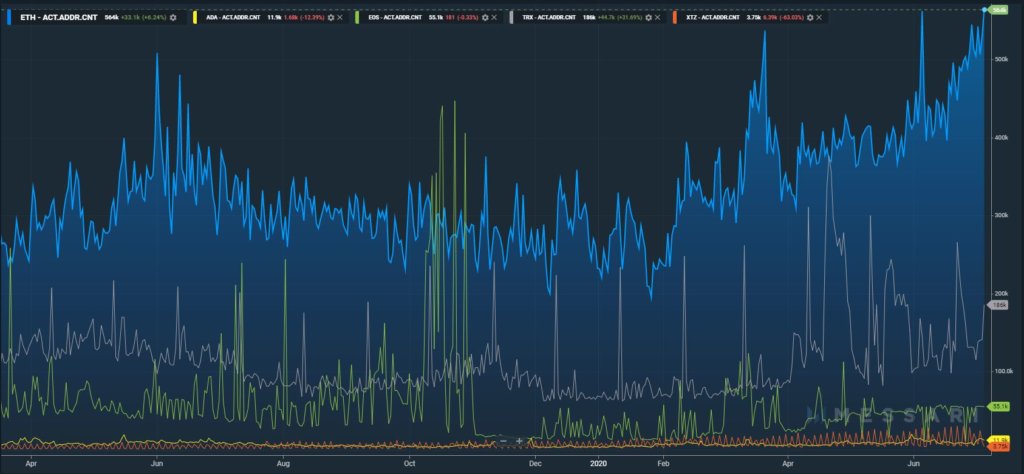The image size is (1024, 474).
Task: Click 100.0k y-axis label
Action: click(x=1002, y=371)
